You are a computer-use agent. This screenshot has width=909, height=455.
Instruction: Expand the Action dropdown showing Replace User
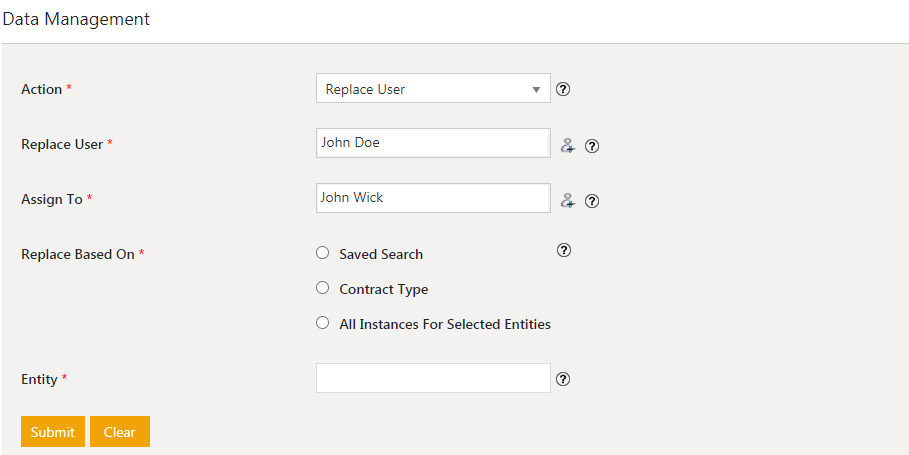tap(433, 89)
